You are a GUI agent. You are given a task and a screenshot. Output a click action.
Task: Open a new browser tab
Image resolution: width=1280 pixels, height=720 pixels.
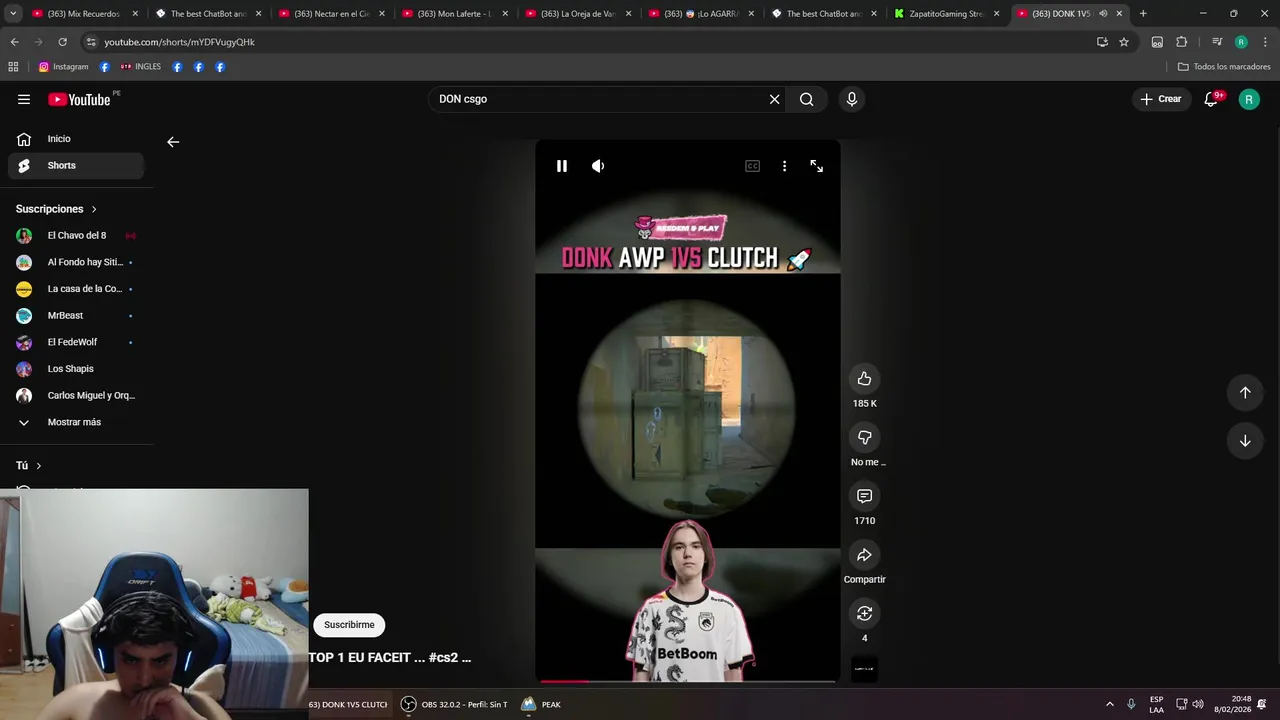(1143, 14)
